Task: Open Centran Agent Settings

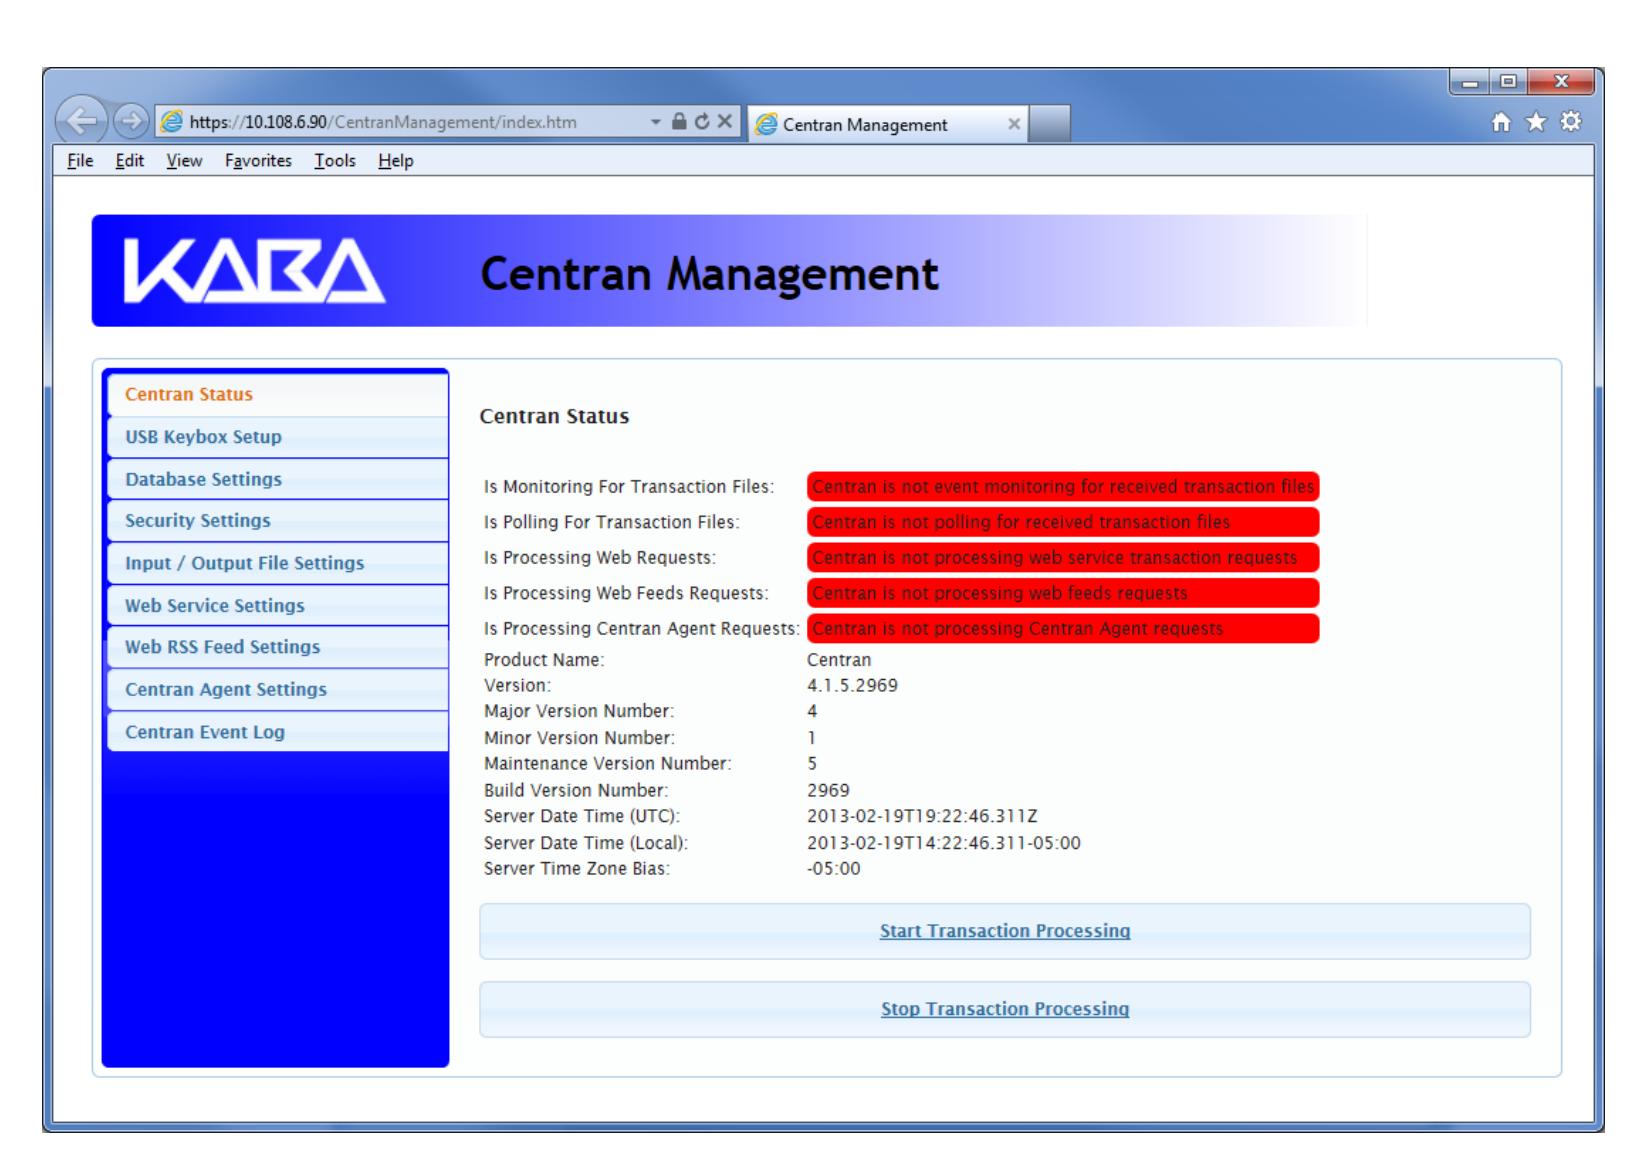Action: point(276,689)
